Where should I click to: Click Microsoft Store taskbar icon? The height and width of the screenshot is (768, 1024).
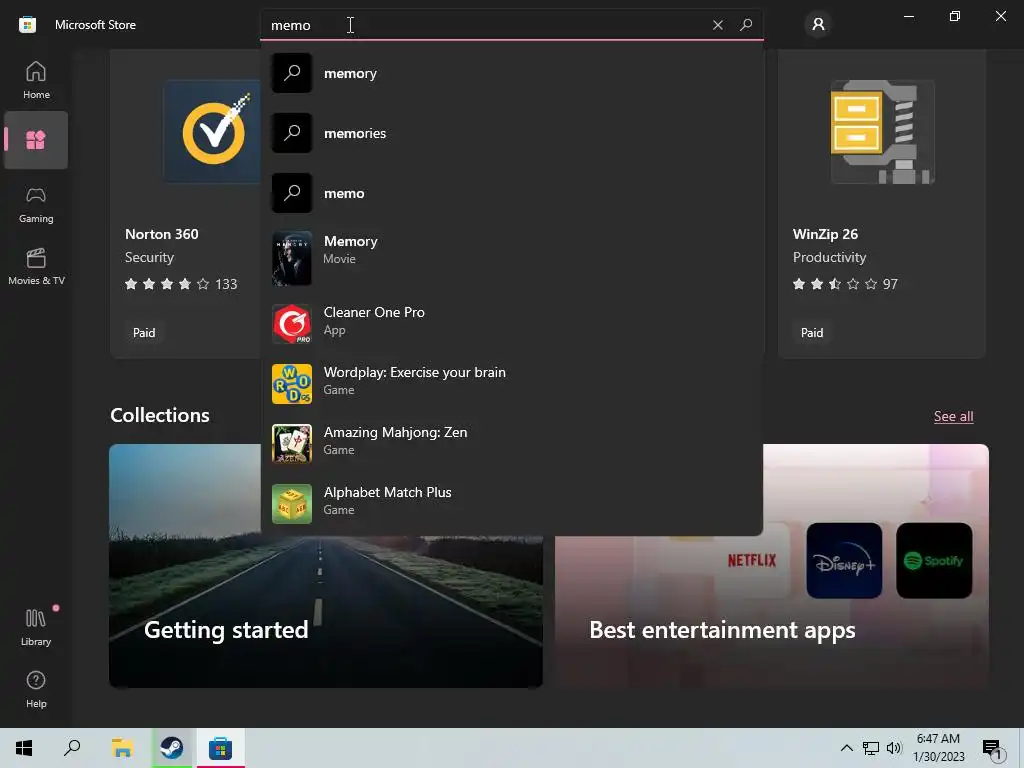221,748
